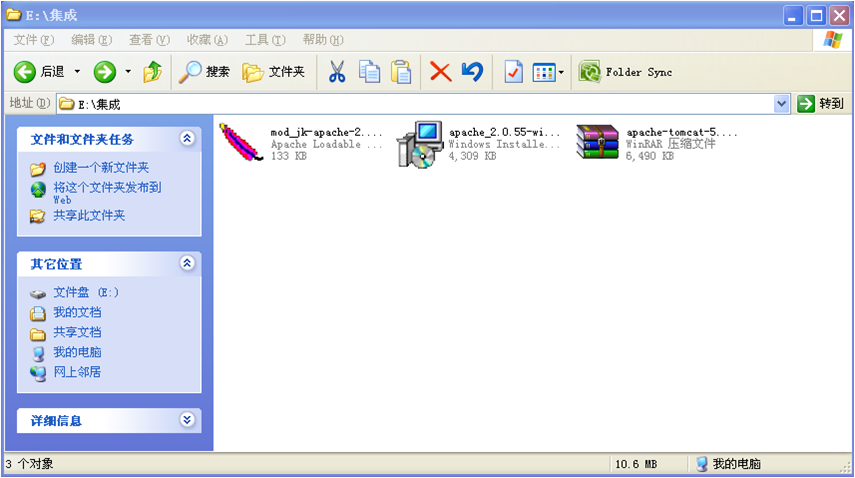Open the Back history dropdown arrow
This screenshot has width=855, height=478.
pyautogui.click(x=77, y=71)
